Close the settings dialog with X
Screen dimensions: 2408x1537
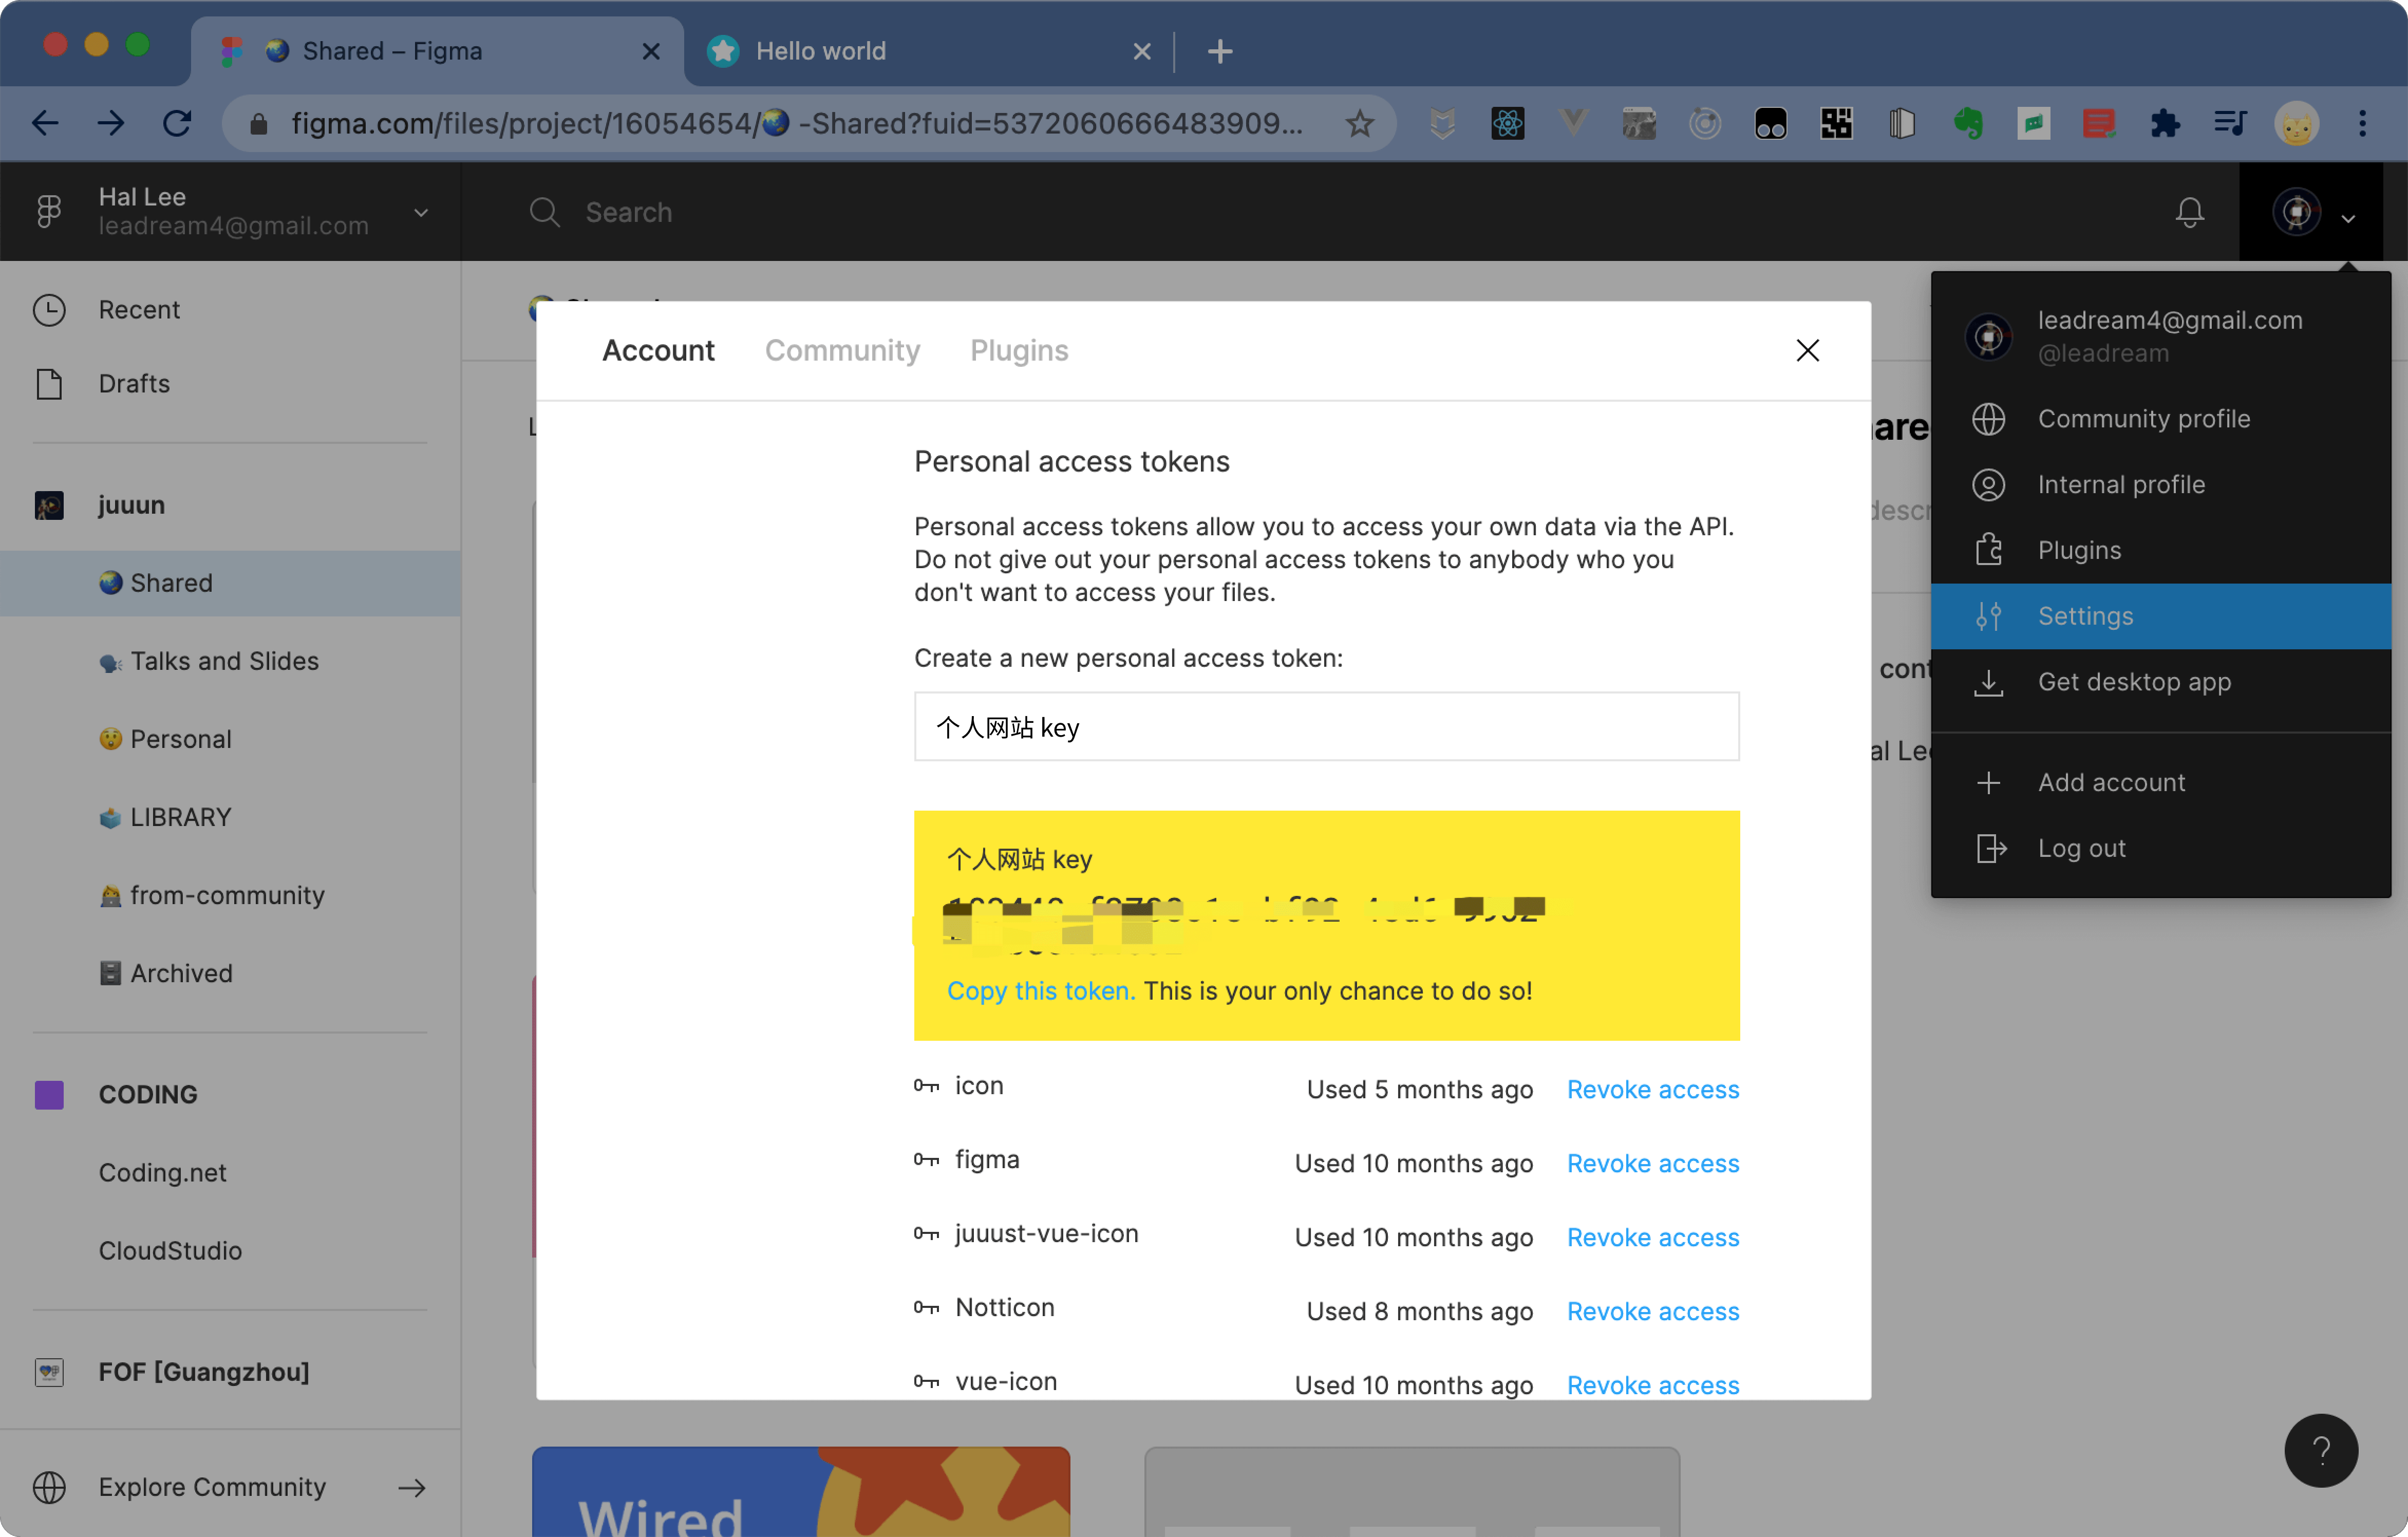pyautogui.click(x=1807, y=350)
